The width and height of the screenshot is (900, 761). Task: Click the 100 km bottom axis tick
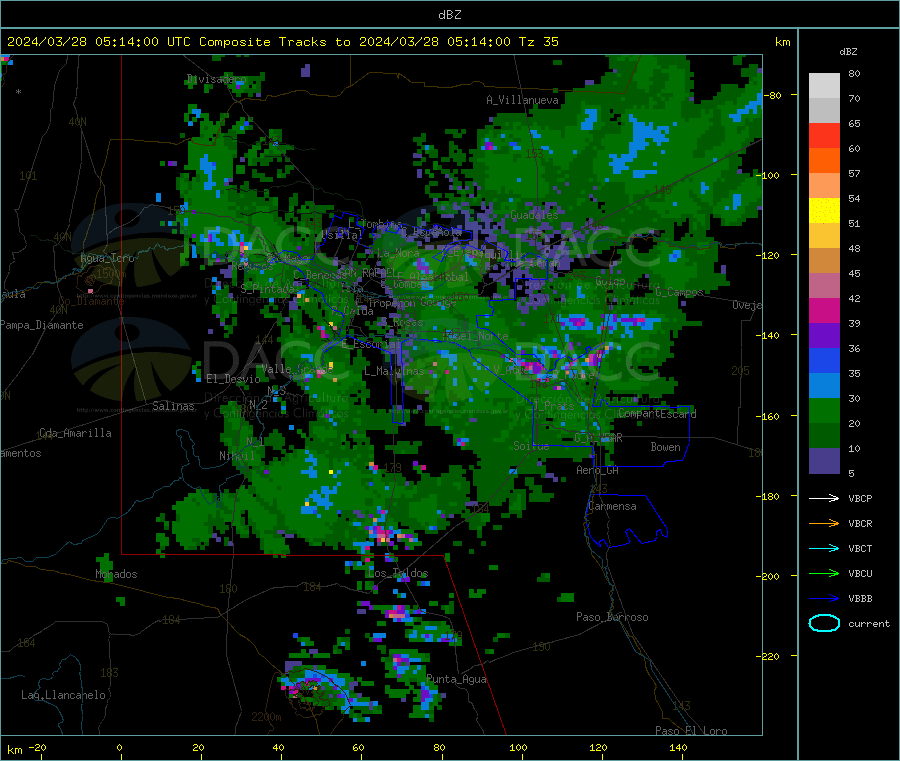(x=518, y=747)
